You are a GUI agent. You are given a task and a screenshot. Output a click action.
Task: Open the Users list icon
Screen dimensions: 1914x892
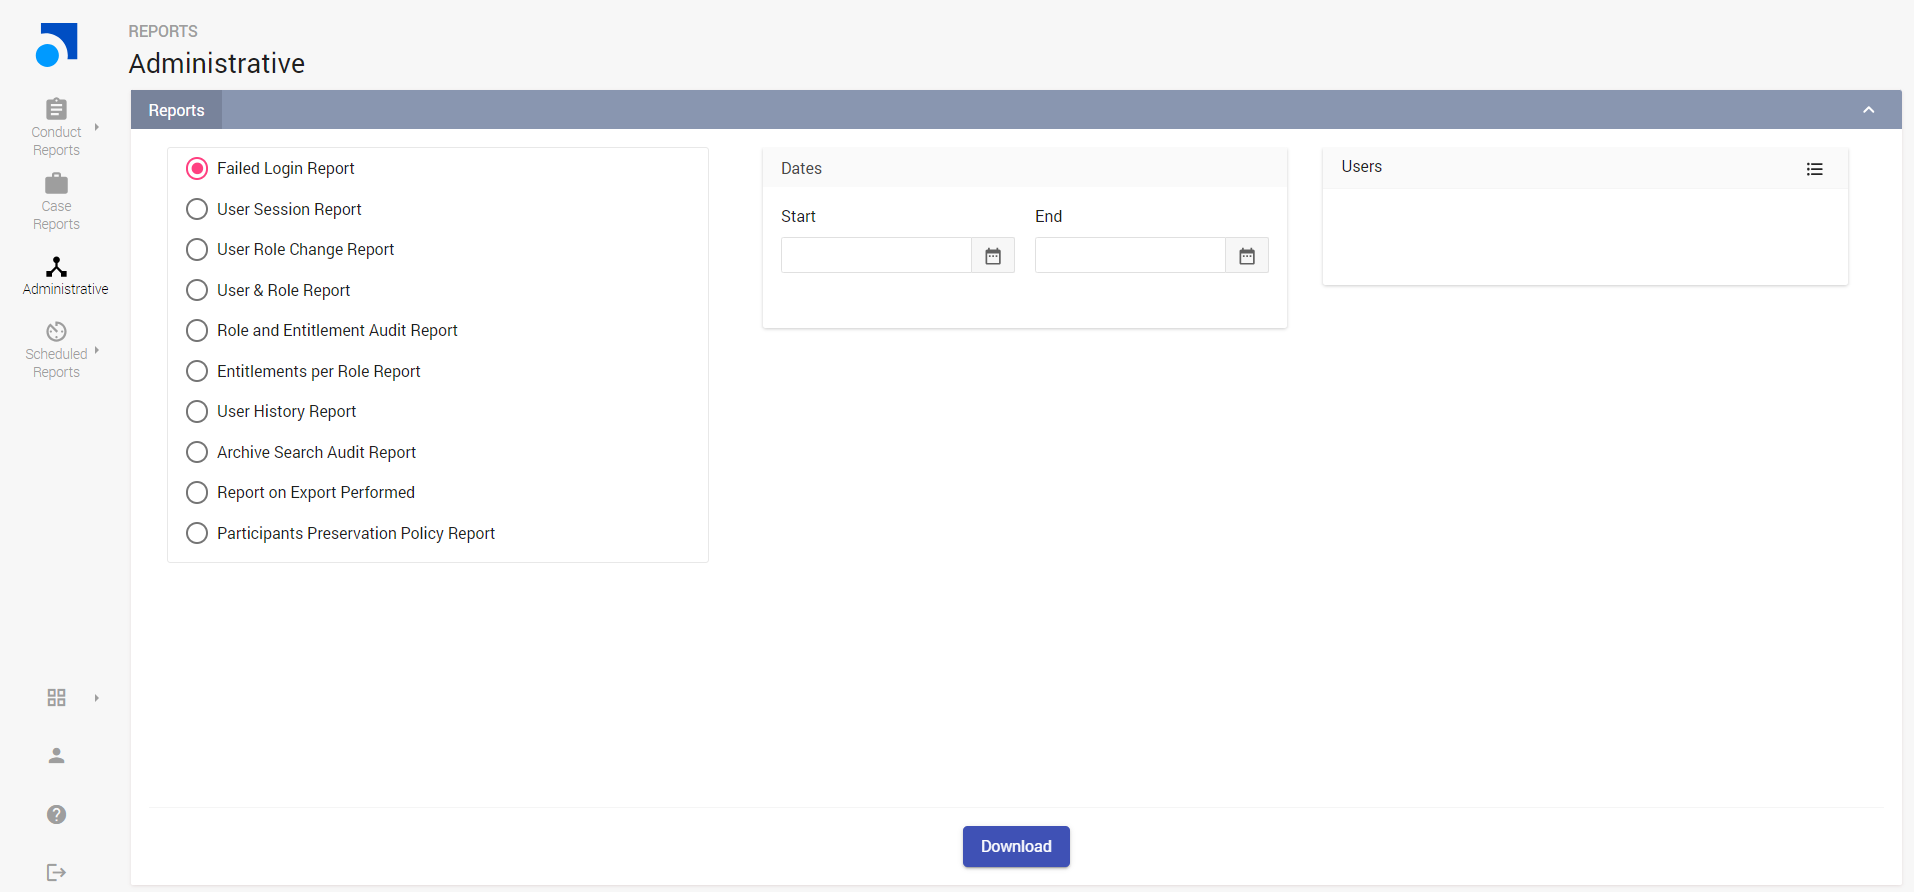[x=1815, y=169]
